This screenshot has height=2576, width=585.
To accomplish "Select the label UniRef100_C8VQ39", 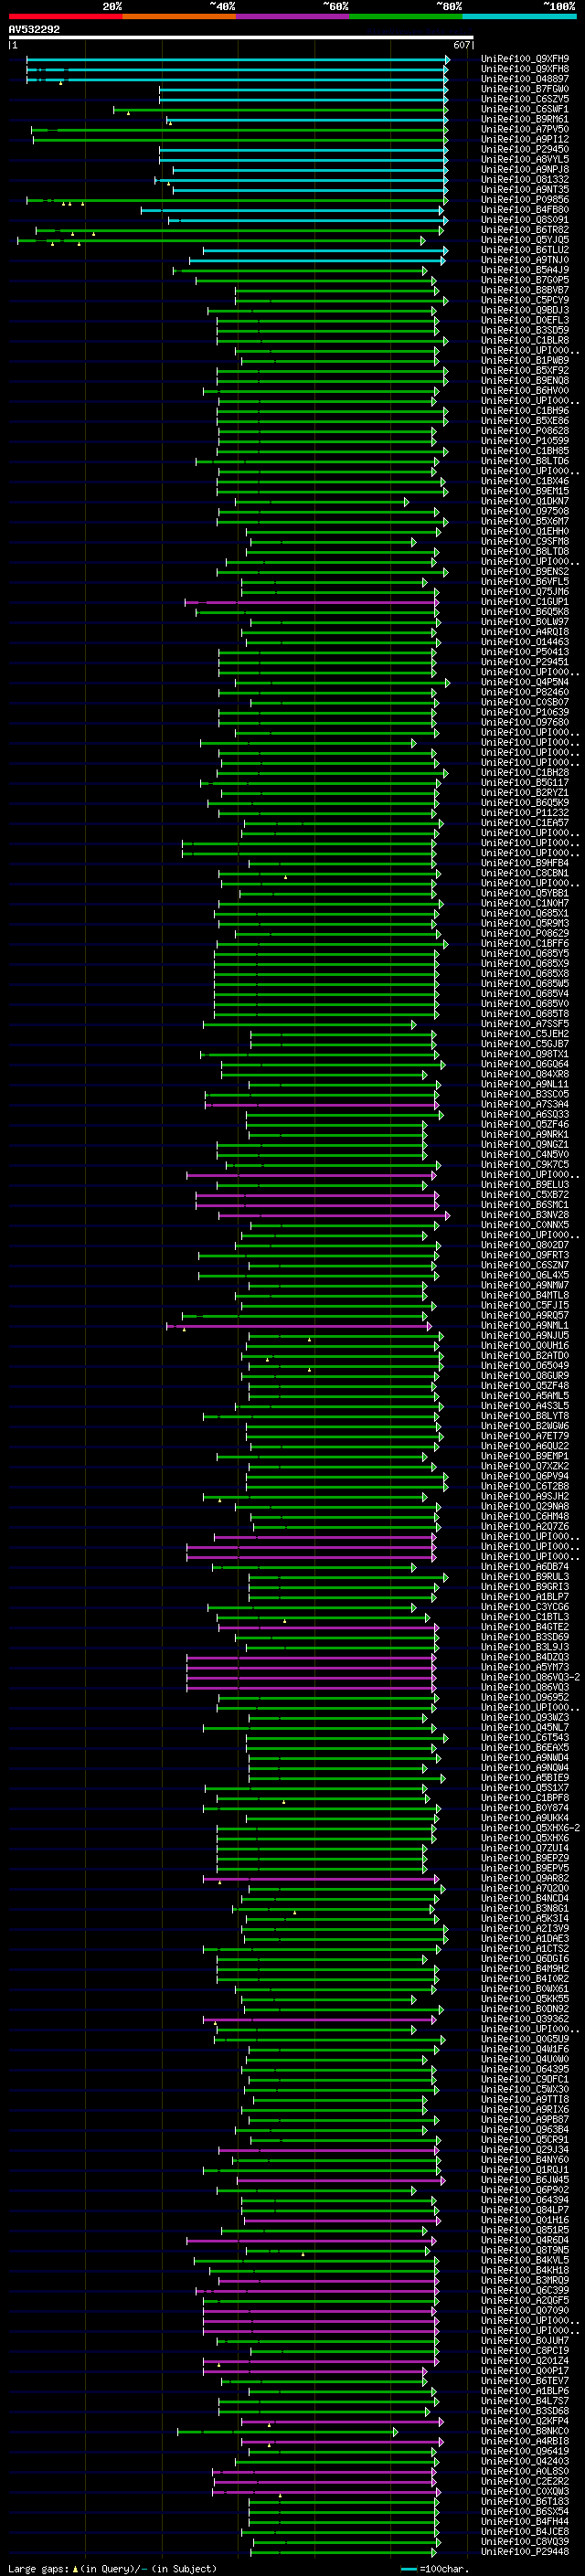I will [525, 2541].
